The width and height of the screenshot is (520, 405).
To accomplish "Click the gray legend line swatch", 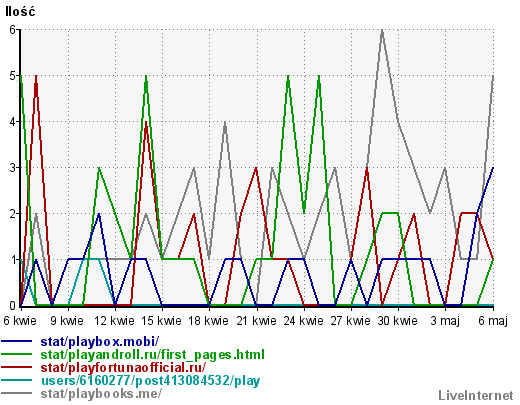I will pos(17,393).
